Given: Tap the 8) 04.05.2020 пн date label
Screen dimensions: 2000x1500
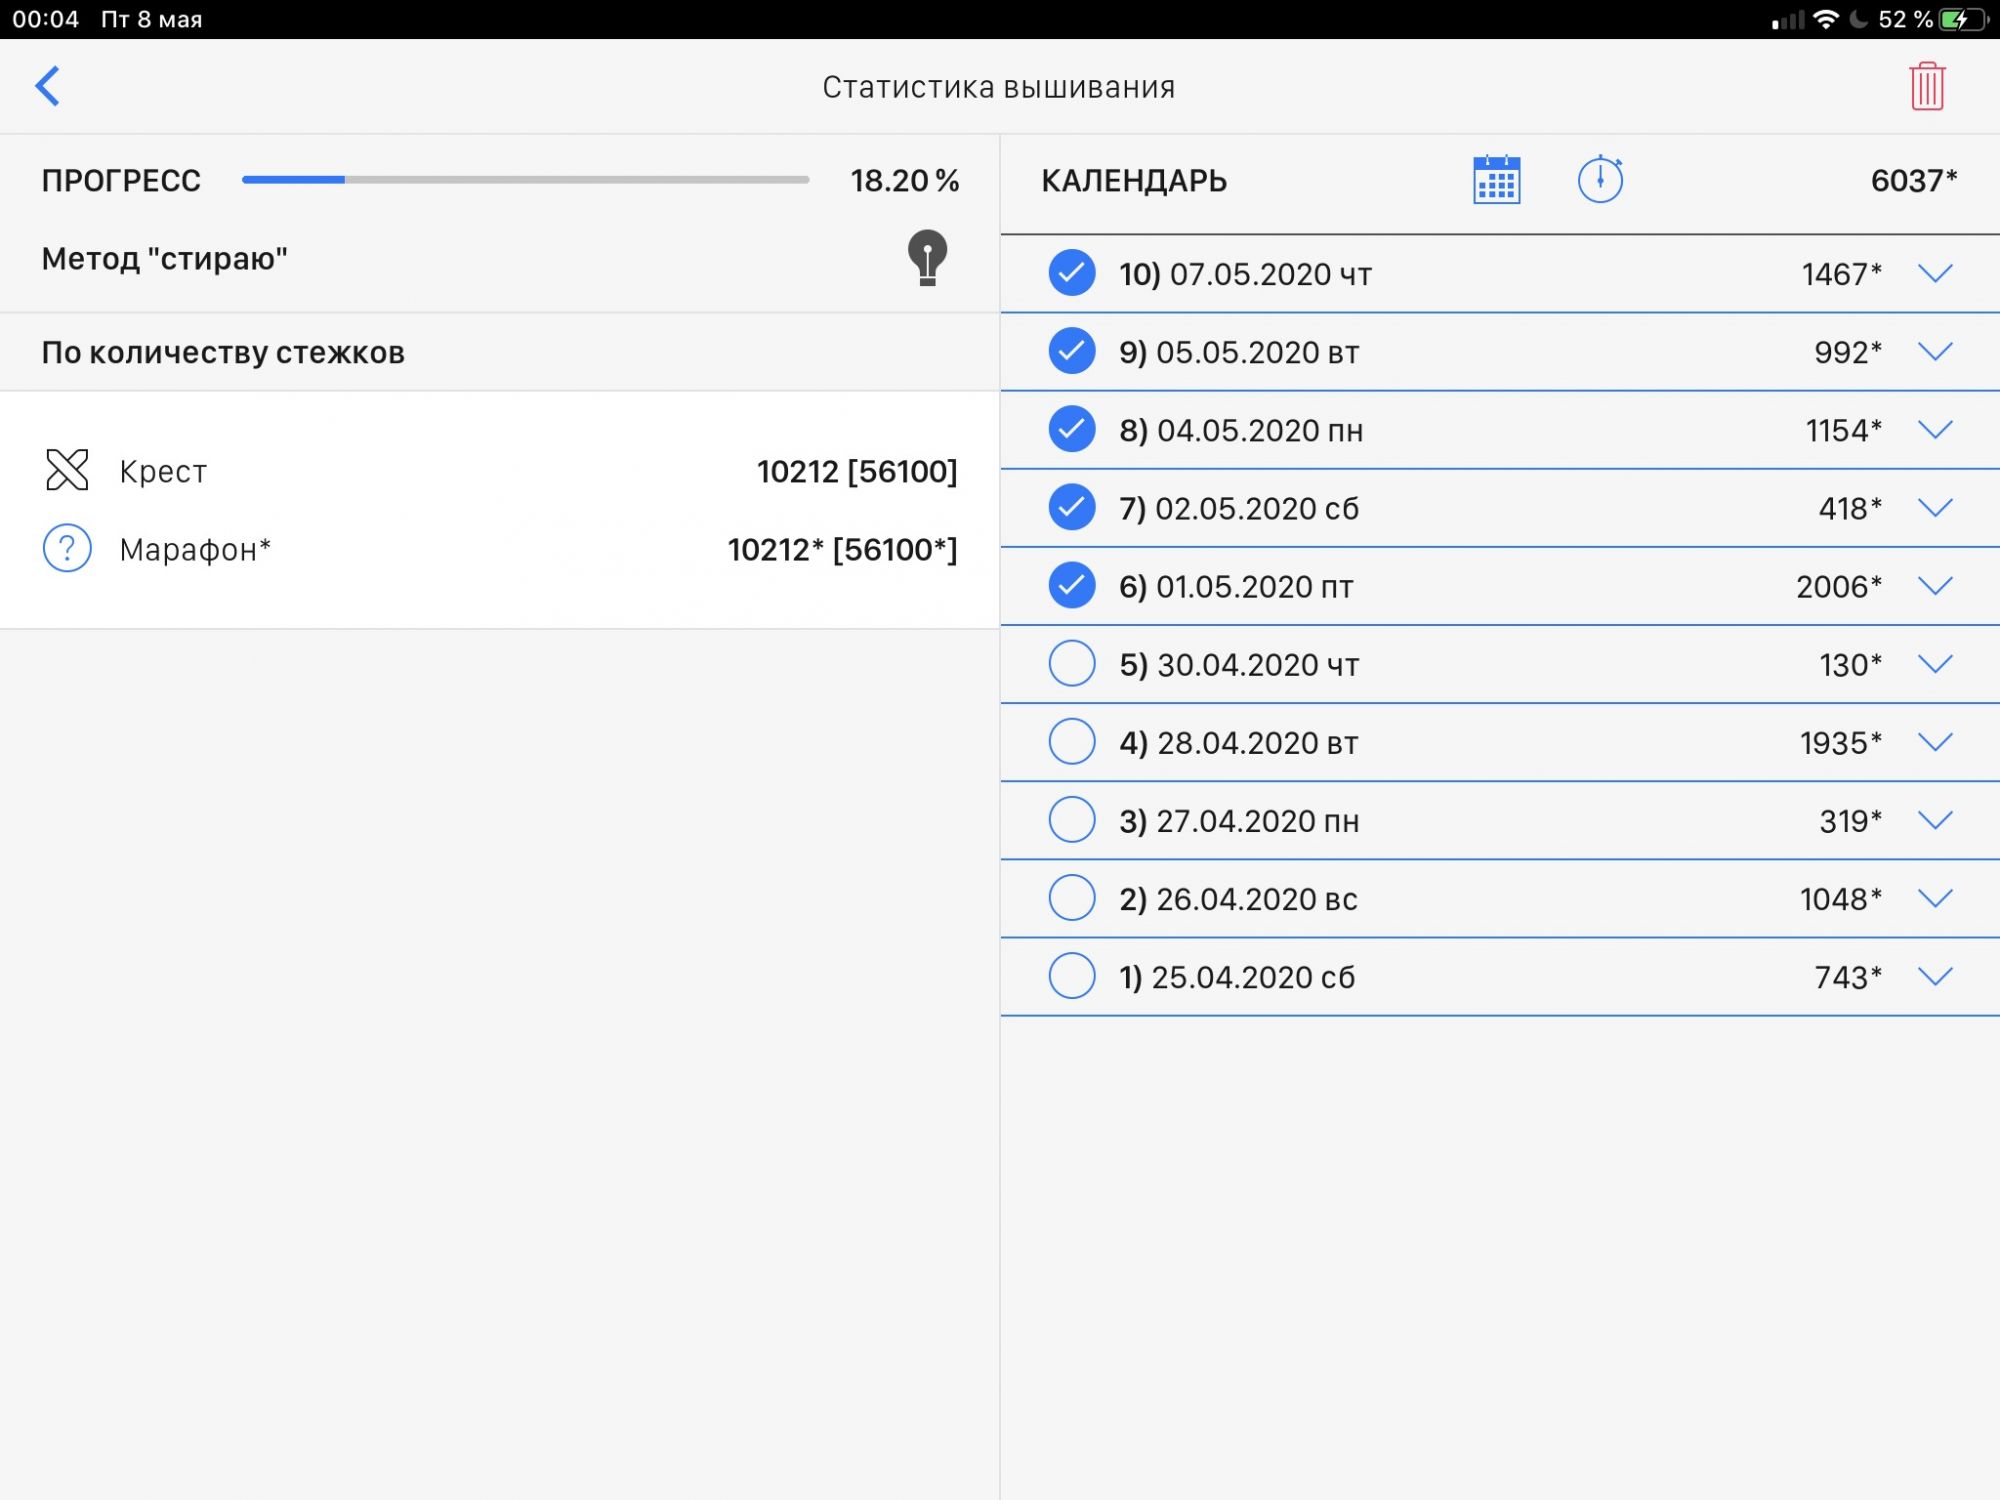Looking at the screenshot, I should [1240, 430].
